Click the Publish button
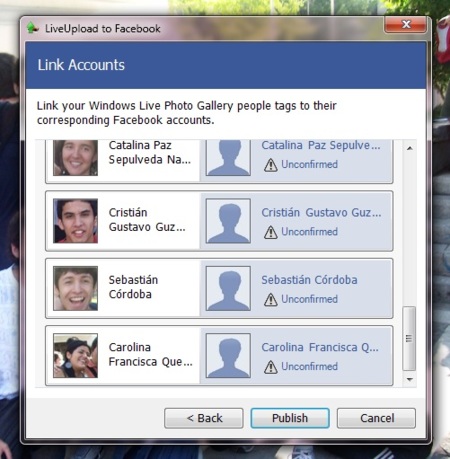 click(x=290, y=418)
